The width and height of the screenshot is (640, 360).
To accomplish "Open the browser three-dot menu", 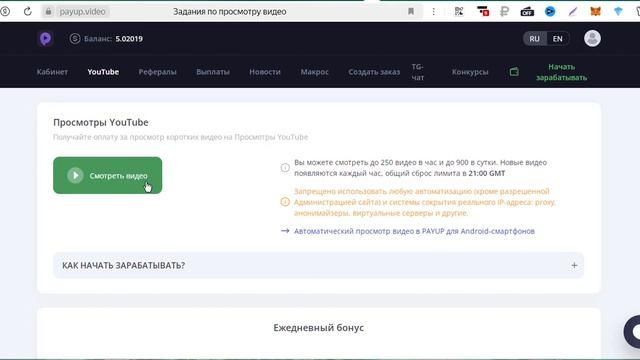I will (x=433, y=11).
